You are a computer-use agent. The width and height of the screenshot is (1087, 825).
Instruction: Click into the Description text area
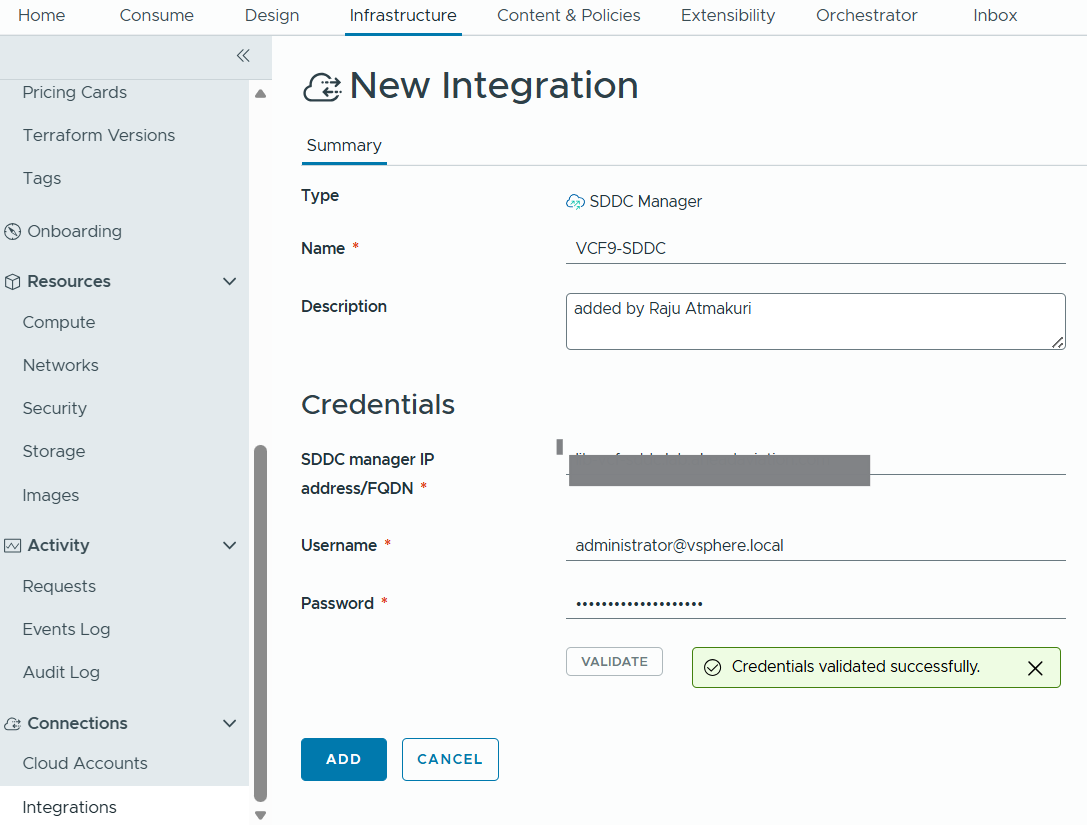(815, 321)
